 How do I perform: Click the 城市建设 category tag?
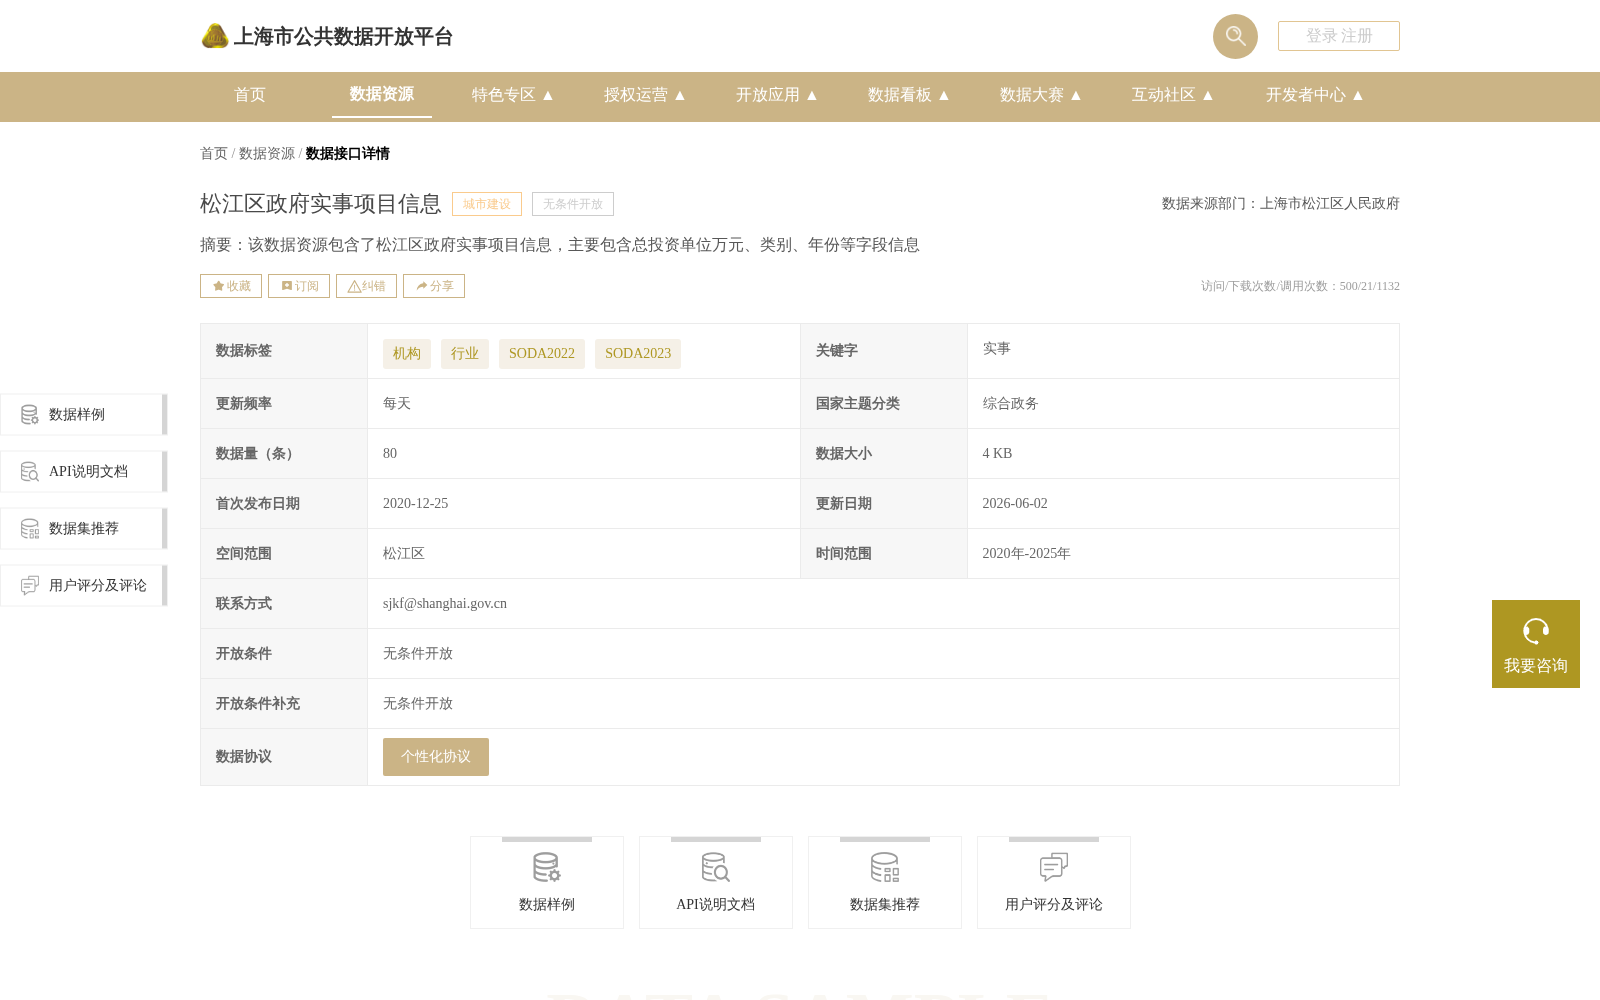[487, 204]
